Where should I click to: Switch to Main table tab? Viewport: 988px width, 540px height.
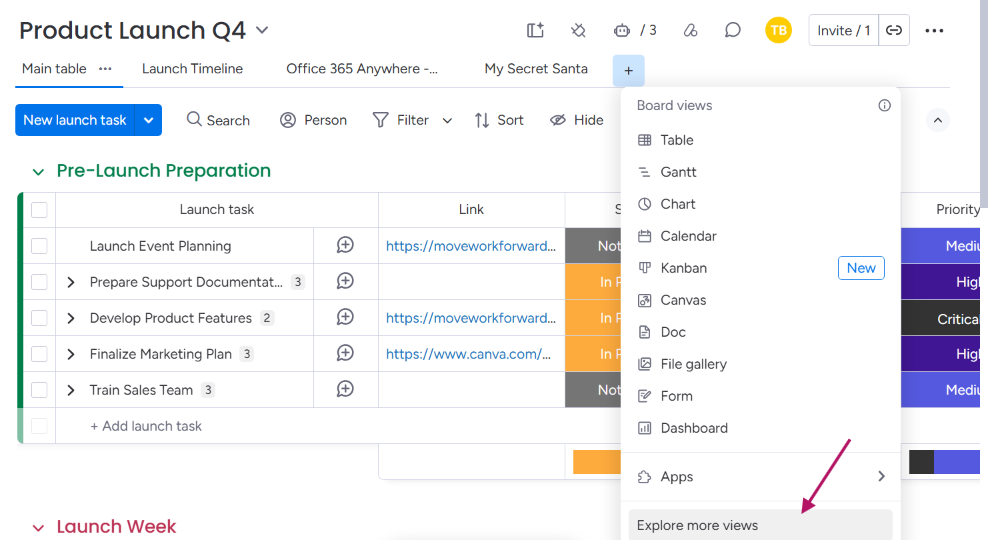coord(54,69)
